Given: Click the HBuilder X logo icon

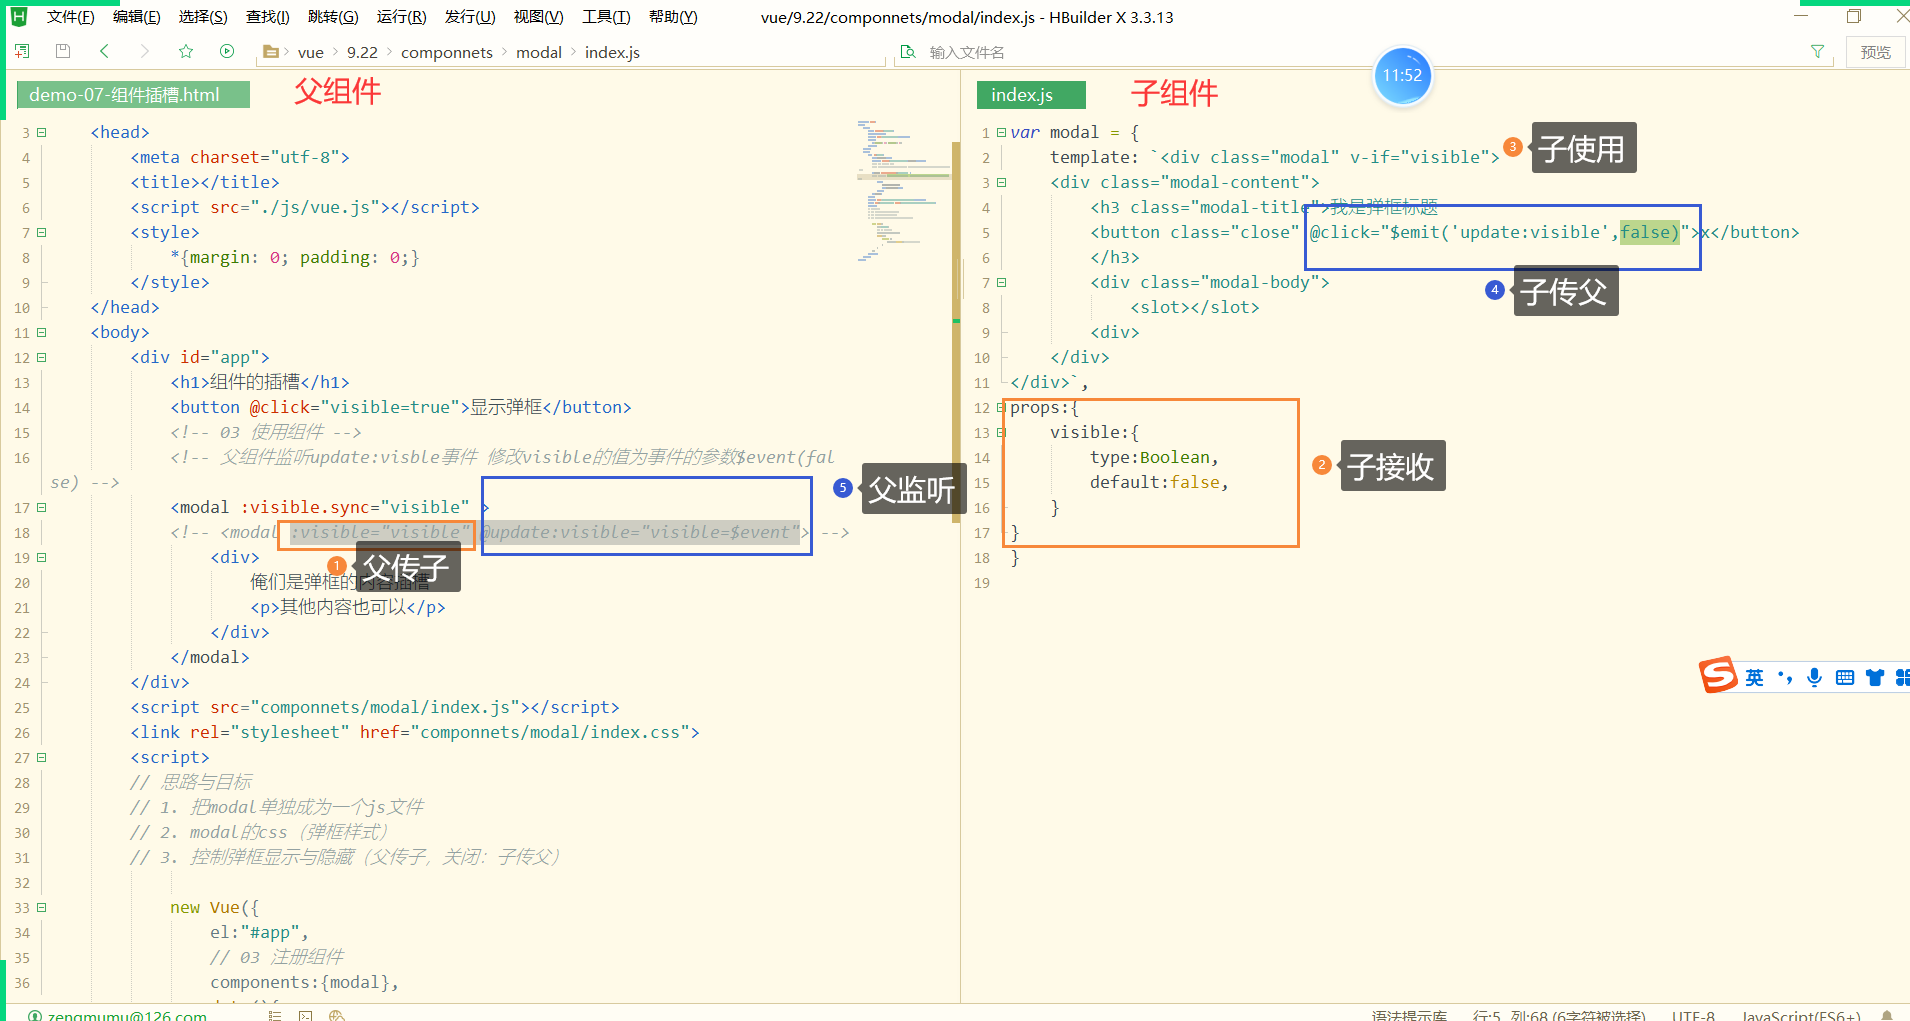Looking at the screenshot, I should pos(18,16).
